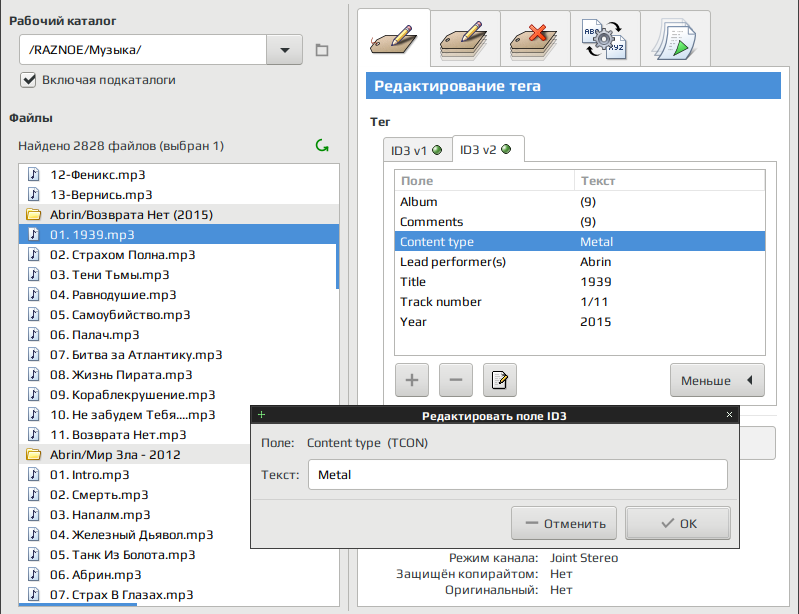Select file 03. Напалм.mp3
Image resolution: width=799 pixels, height=614 pixels.
(x=135, y=515)
